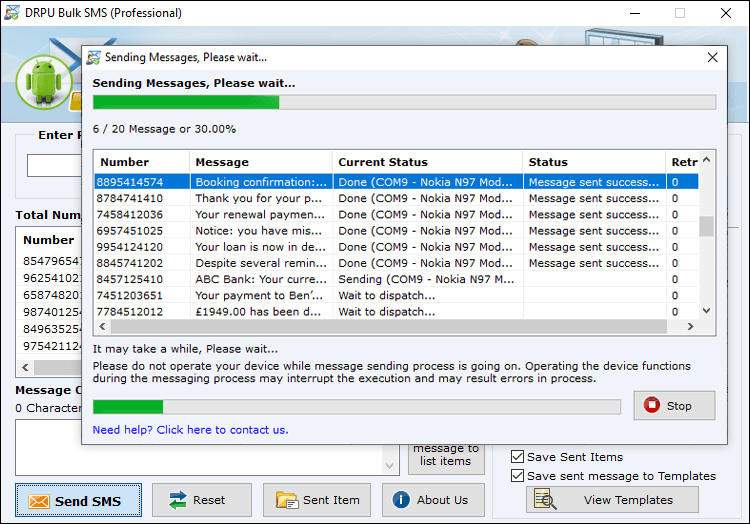Click the Retr column header
This screenshot has height=524, width=750.
click(683, 162)
